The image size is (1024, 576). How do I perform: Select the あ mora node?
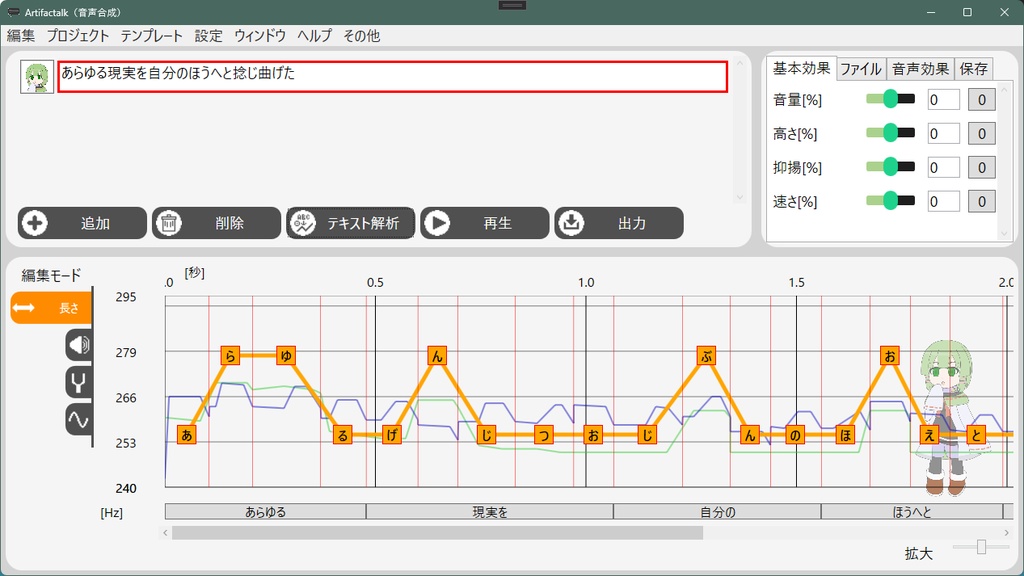(187, 435)
